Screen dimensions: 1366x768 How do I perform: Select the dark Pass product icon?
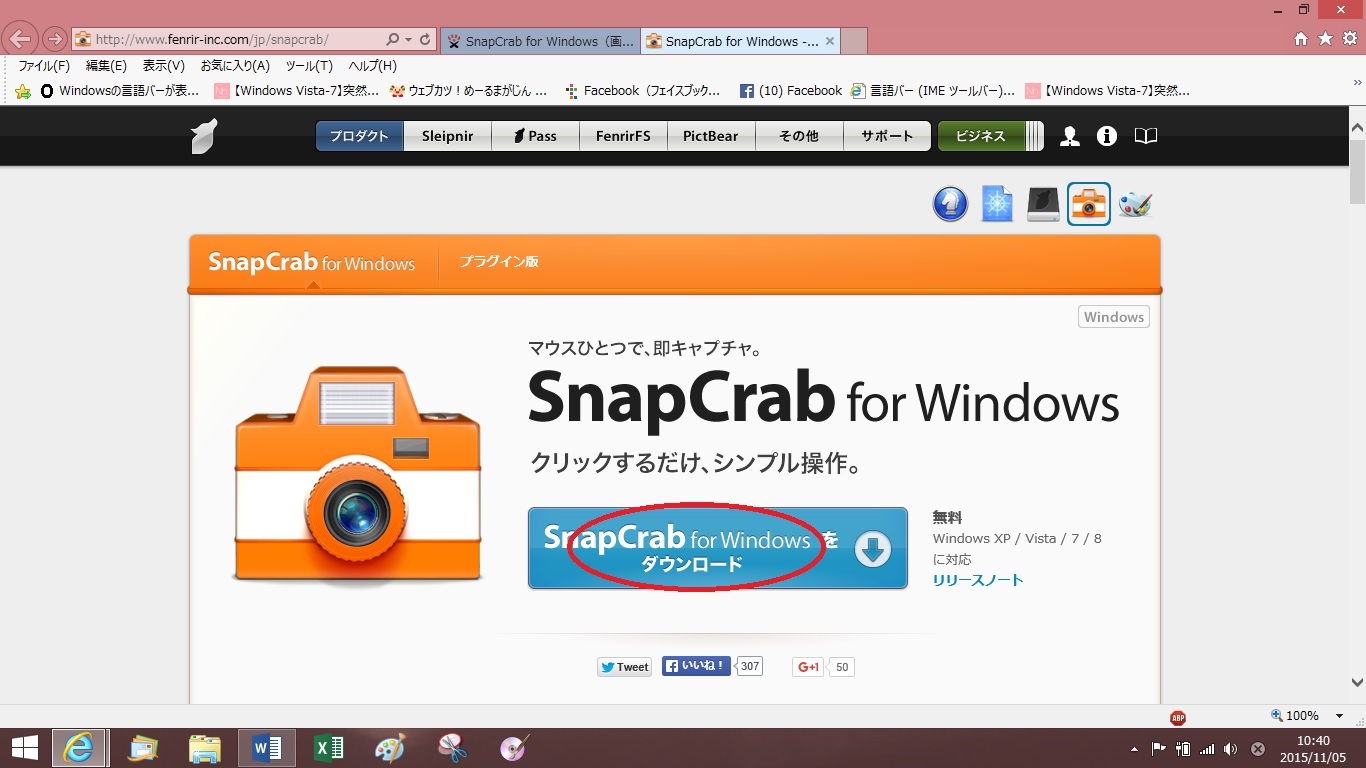1043,204
